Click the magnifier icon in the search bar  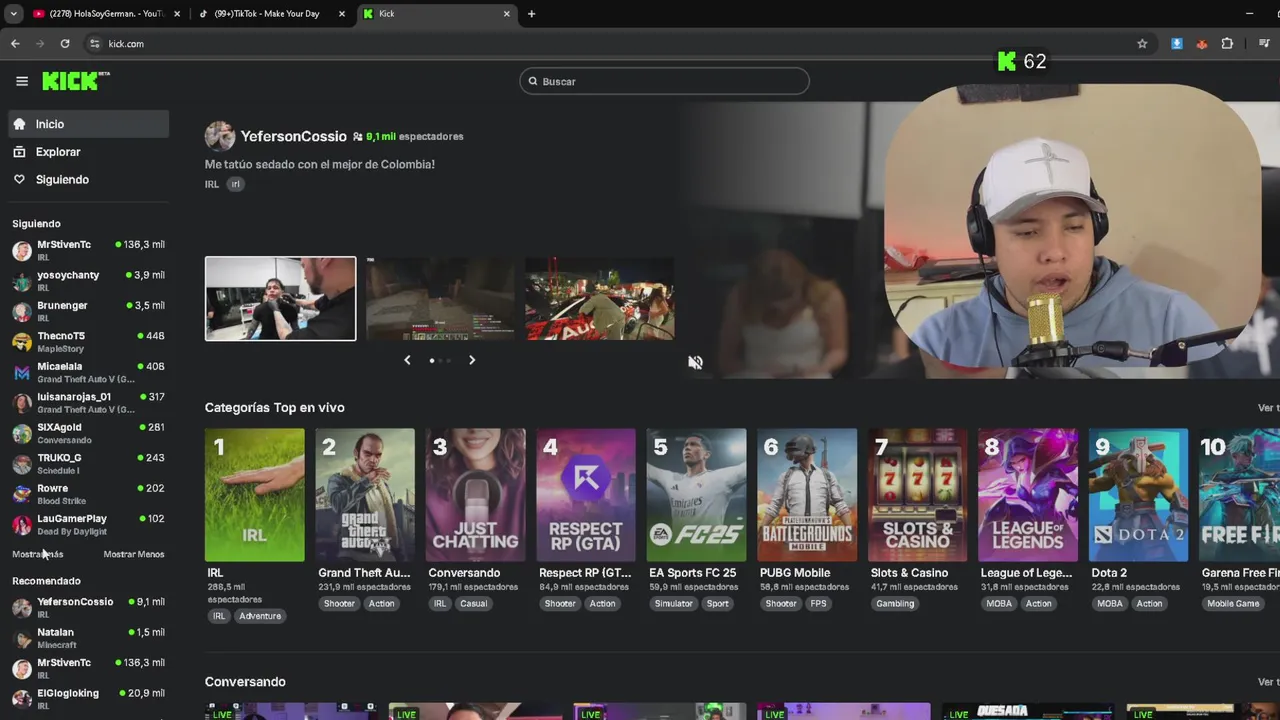533,81
